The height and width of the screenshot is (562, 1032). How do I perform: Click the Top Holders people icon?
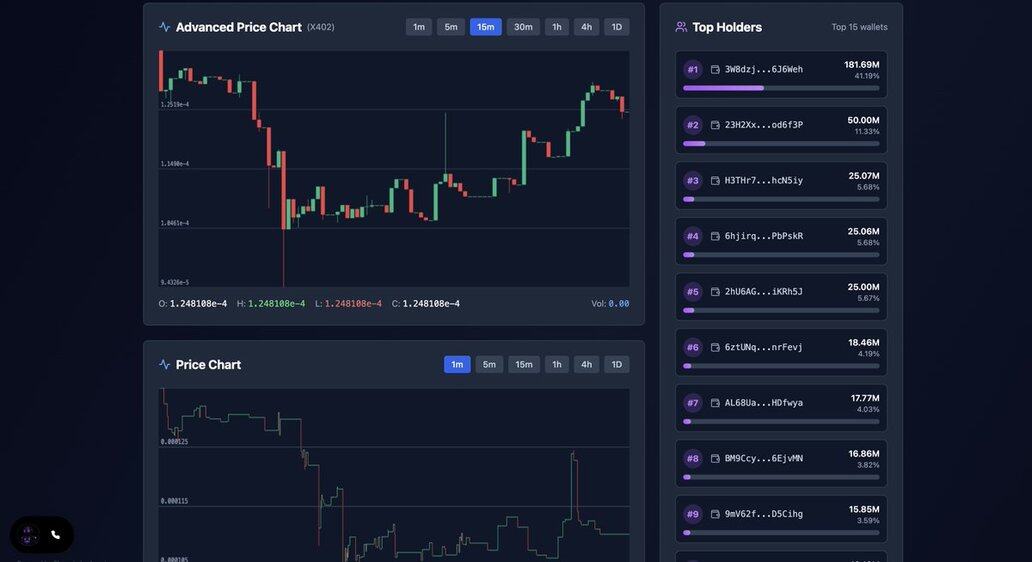click(681, 27)
